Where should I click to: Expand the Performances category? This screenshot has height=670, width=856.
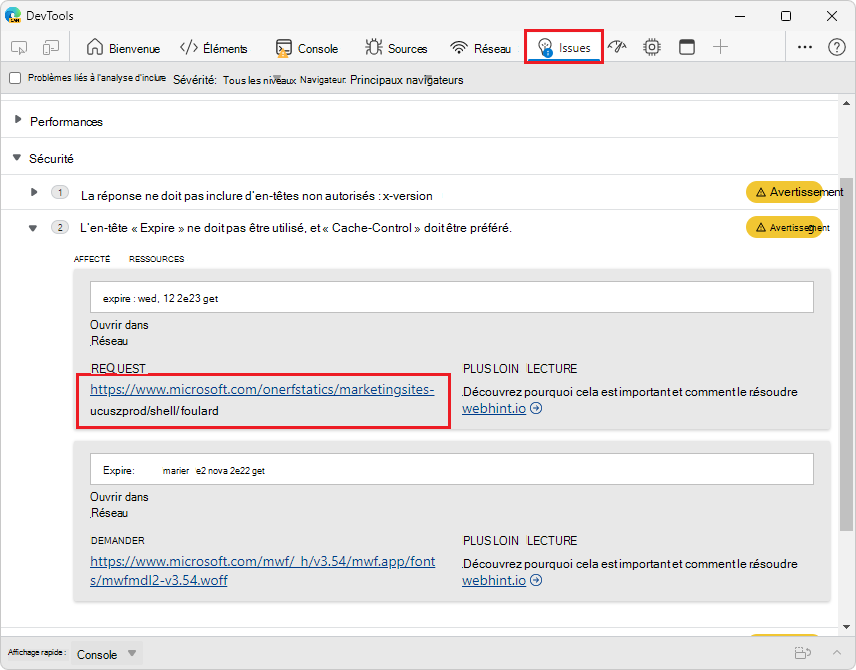[x=17, y=119]
